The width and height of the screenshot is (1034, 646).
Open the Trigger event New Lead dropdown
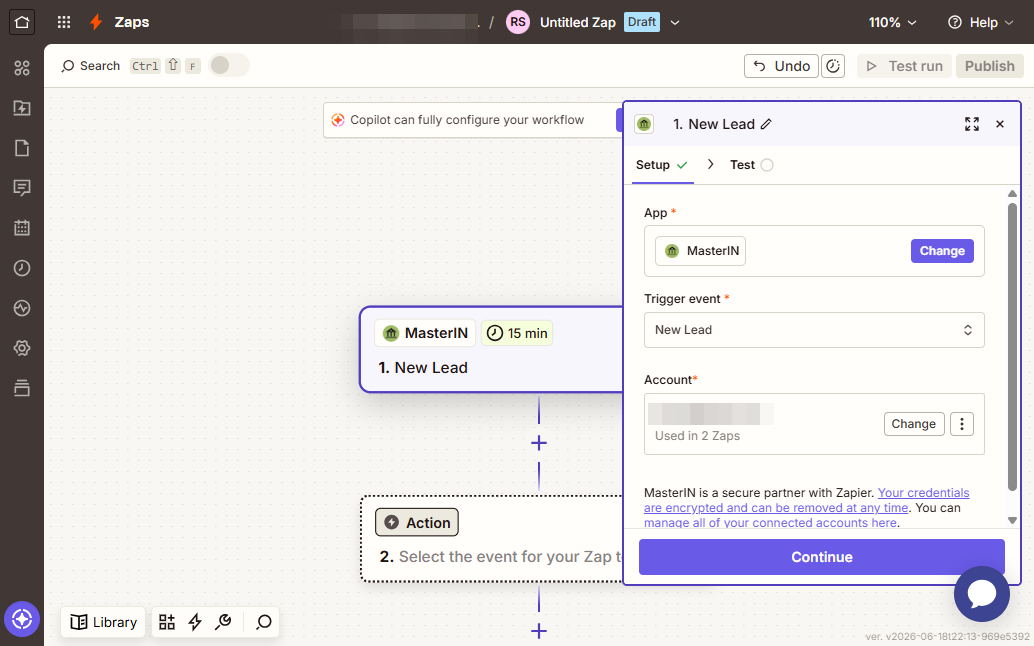tap(814, 330)
